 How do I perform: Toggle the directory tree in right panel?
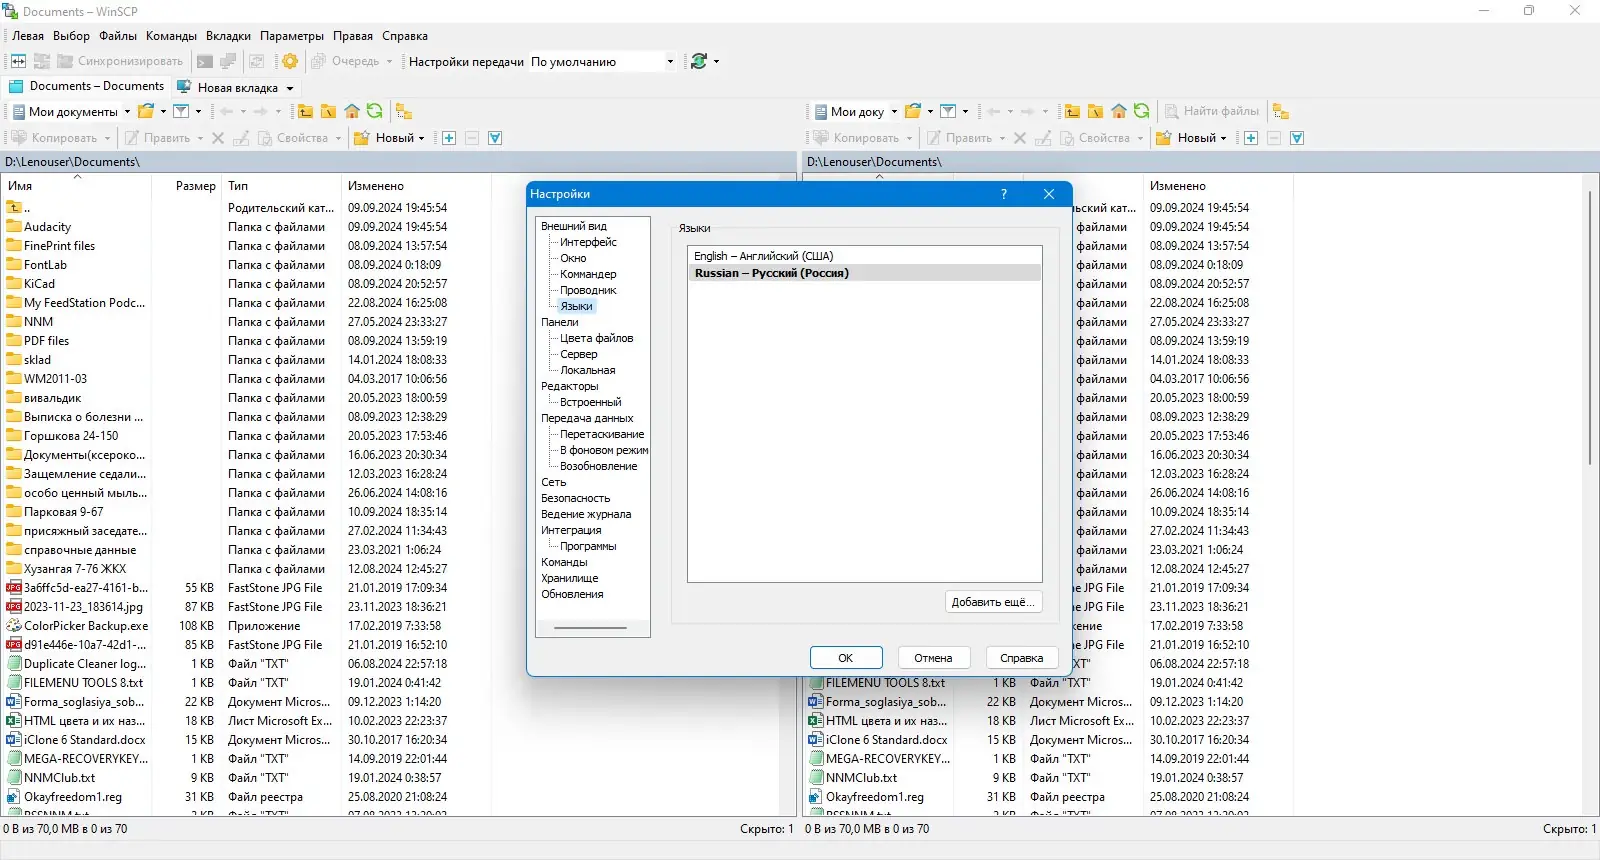click(1281, 111)
